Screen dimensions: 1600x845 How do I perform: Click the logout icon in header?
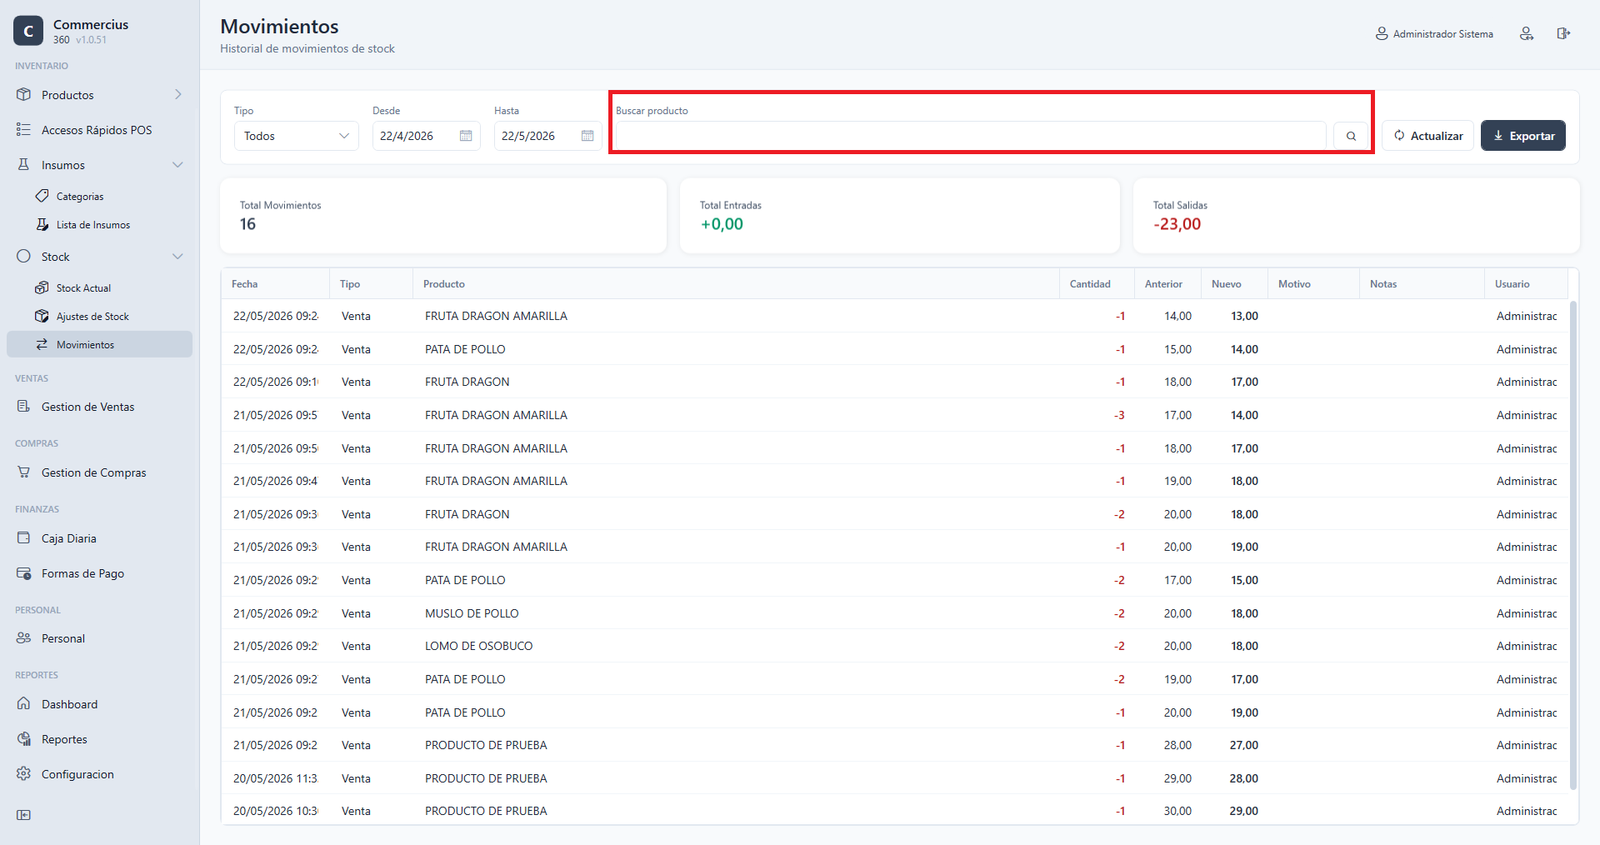tap(1563, 34)
